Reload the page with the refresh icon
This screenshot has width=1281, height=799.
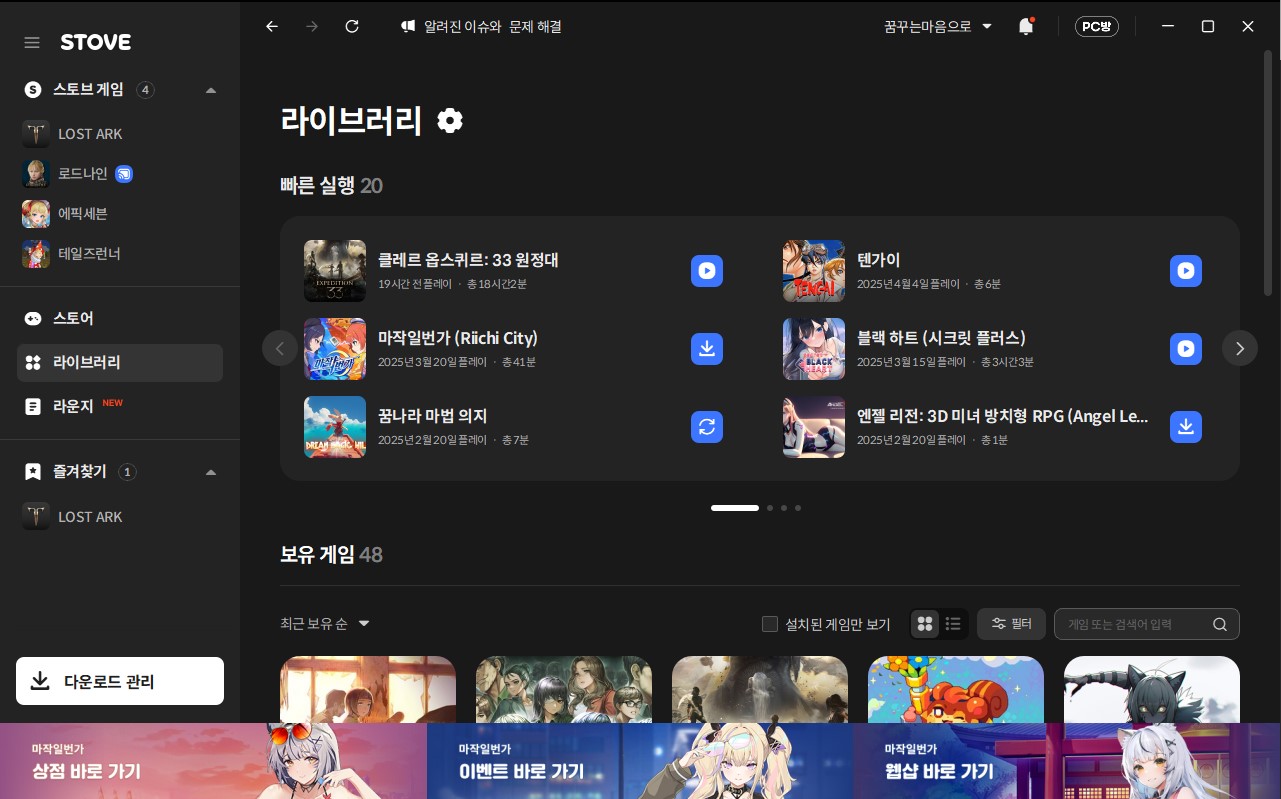(352, 27)
